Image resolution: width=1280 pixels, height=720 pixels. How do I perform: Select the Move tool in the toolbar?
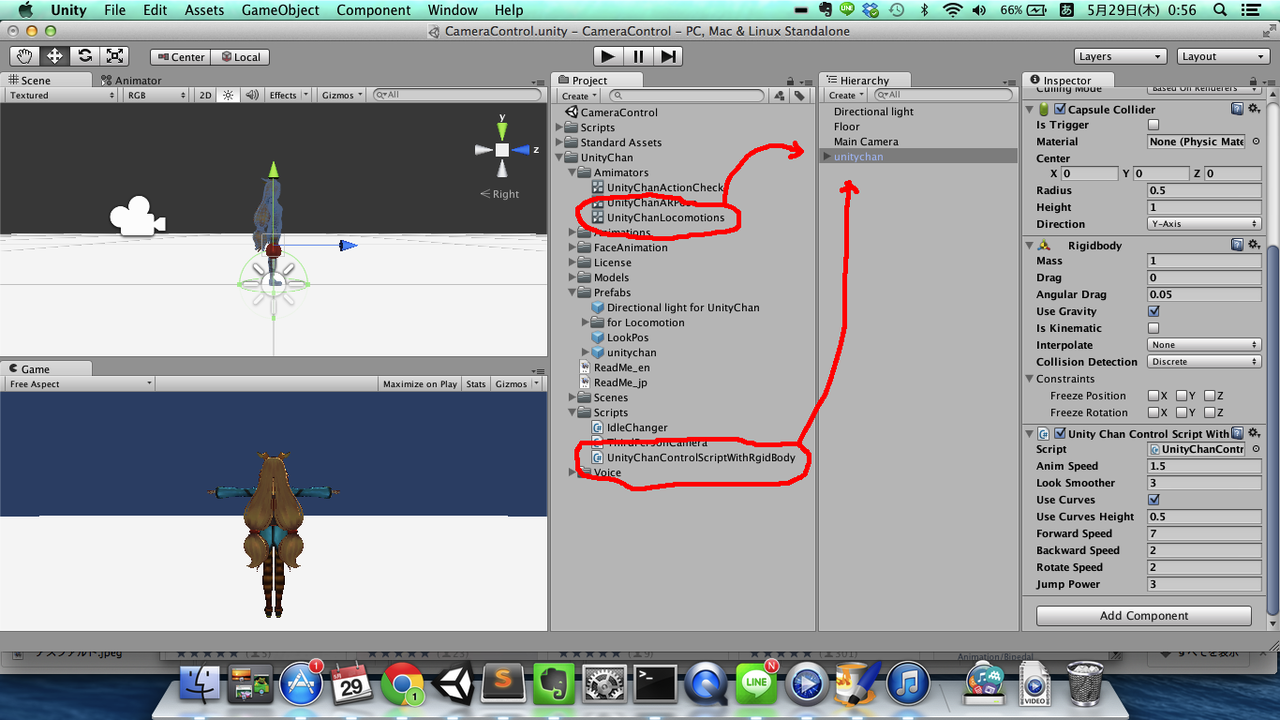tap(55, 56)
